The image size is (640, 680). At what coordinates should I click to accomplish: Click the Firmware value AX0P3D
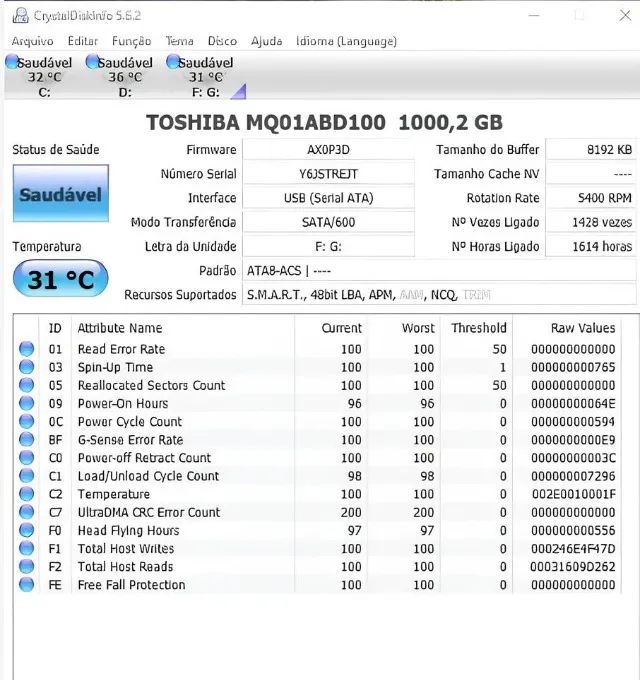pos(328,150)
